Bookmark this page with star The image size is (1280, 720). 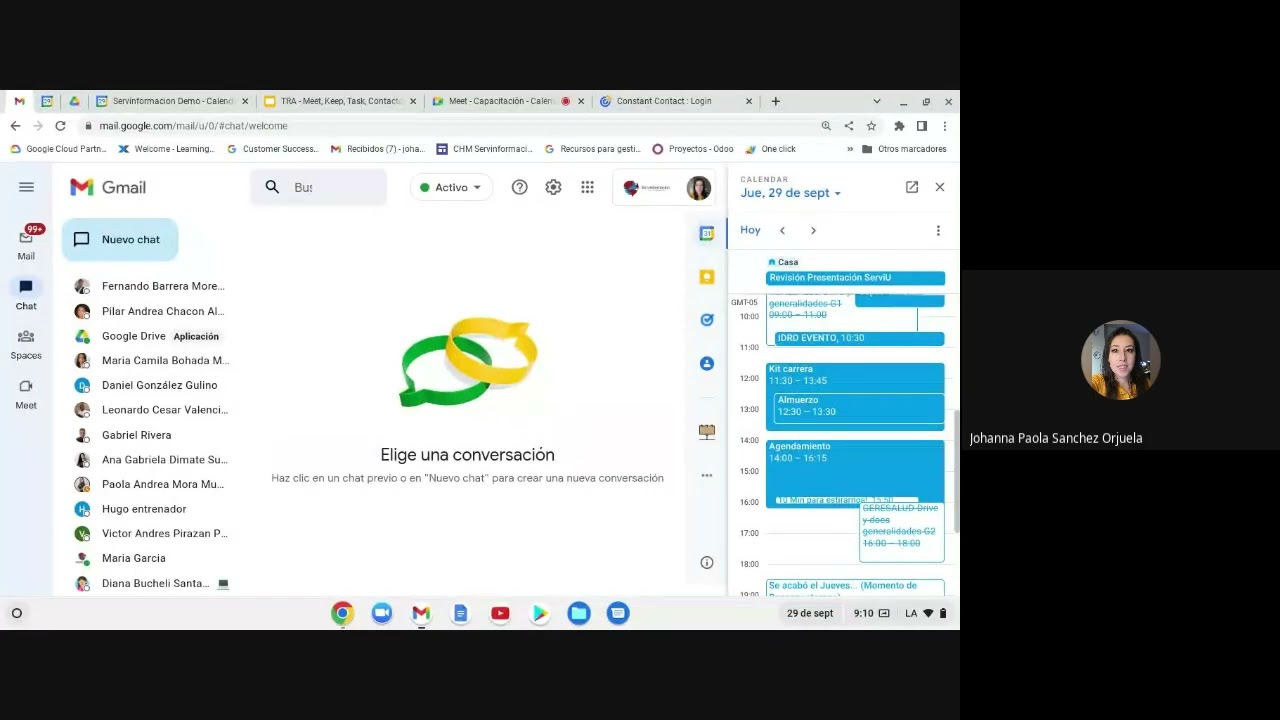(871, 126)
